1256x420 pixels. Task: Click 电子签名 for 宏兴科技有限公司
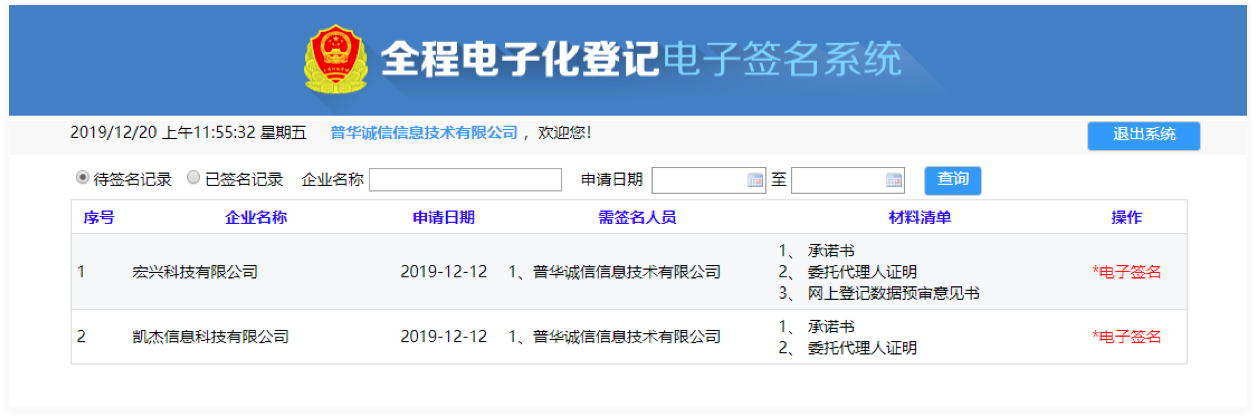coord(1127,272)
